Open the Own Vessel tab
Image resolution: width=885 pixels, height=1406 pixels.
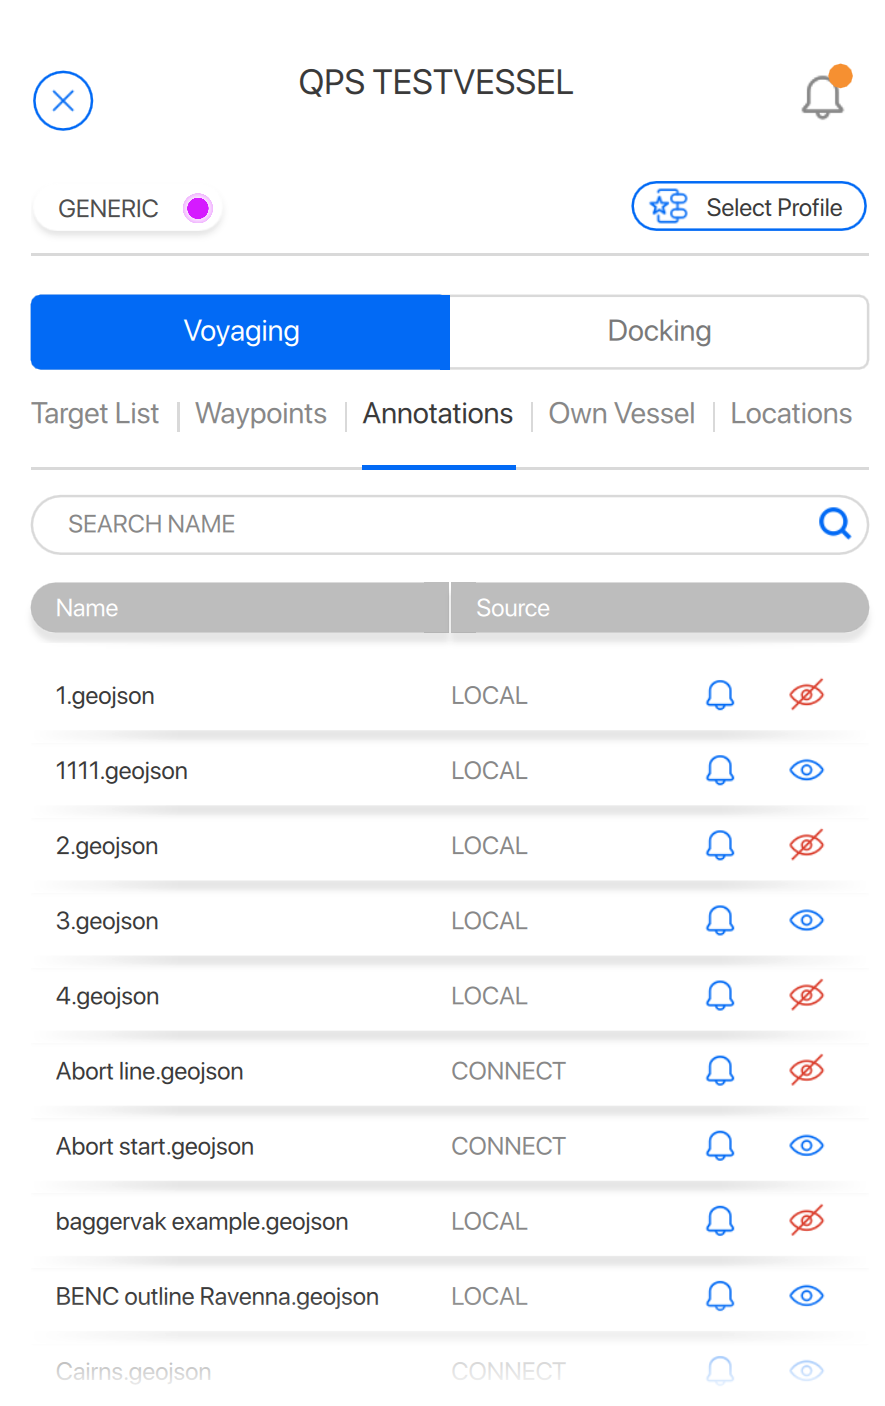pyautogui.click(x=621, y=414)
